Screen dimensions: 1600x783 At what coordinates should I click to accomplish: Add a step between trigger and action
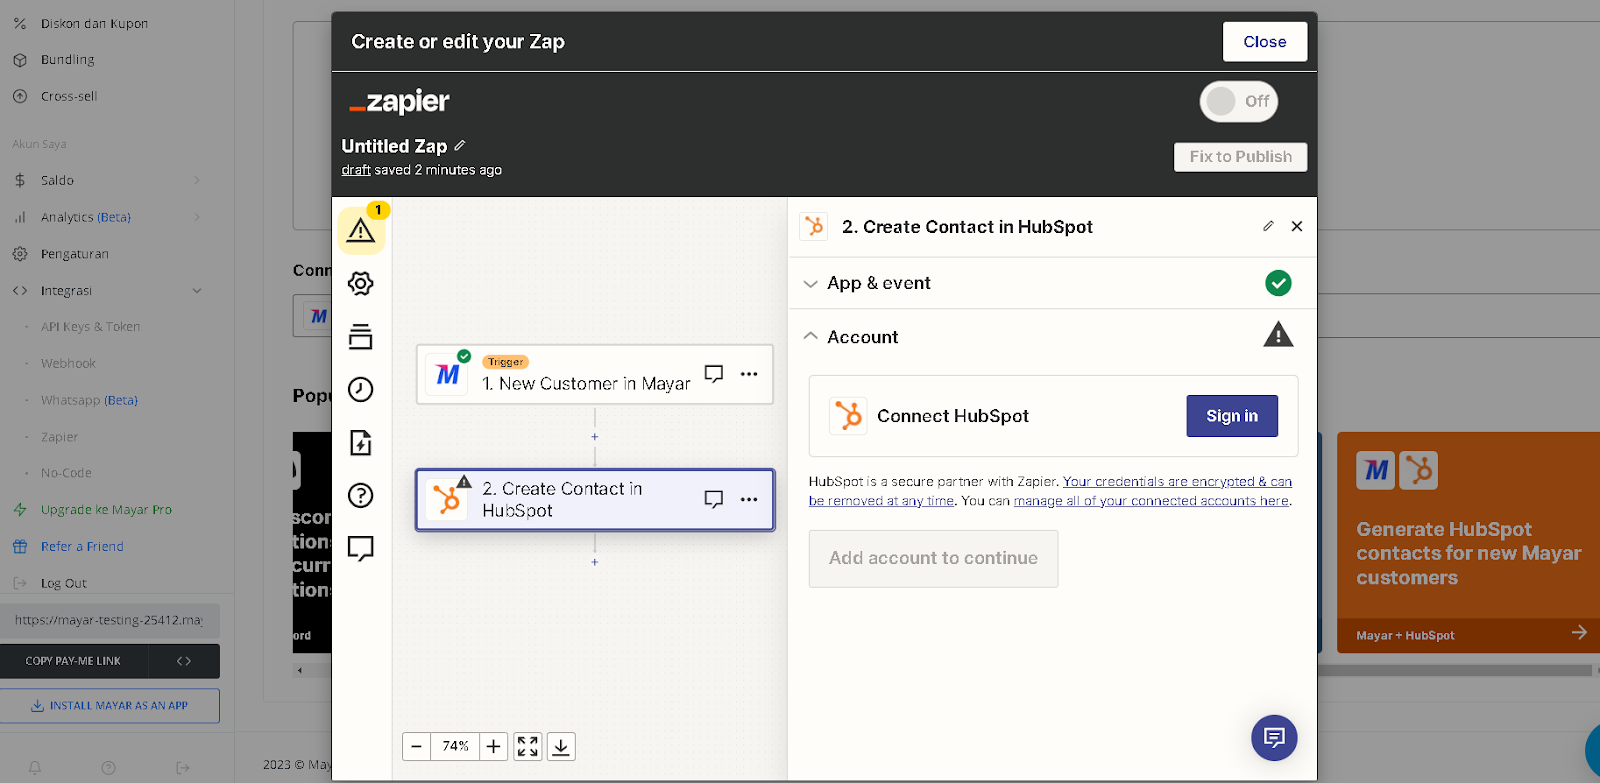coord(595,437)
